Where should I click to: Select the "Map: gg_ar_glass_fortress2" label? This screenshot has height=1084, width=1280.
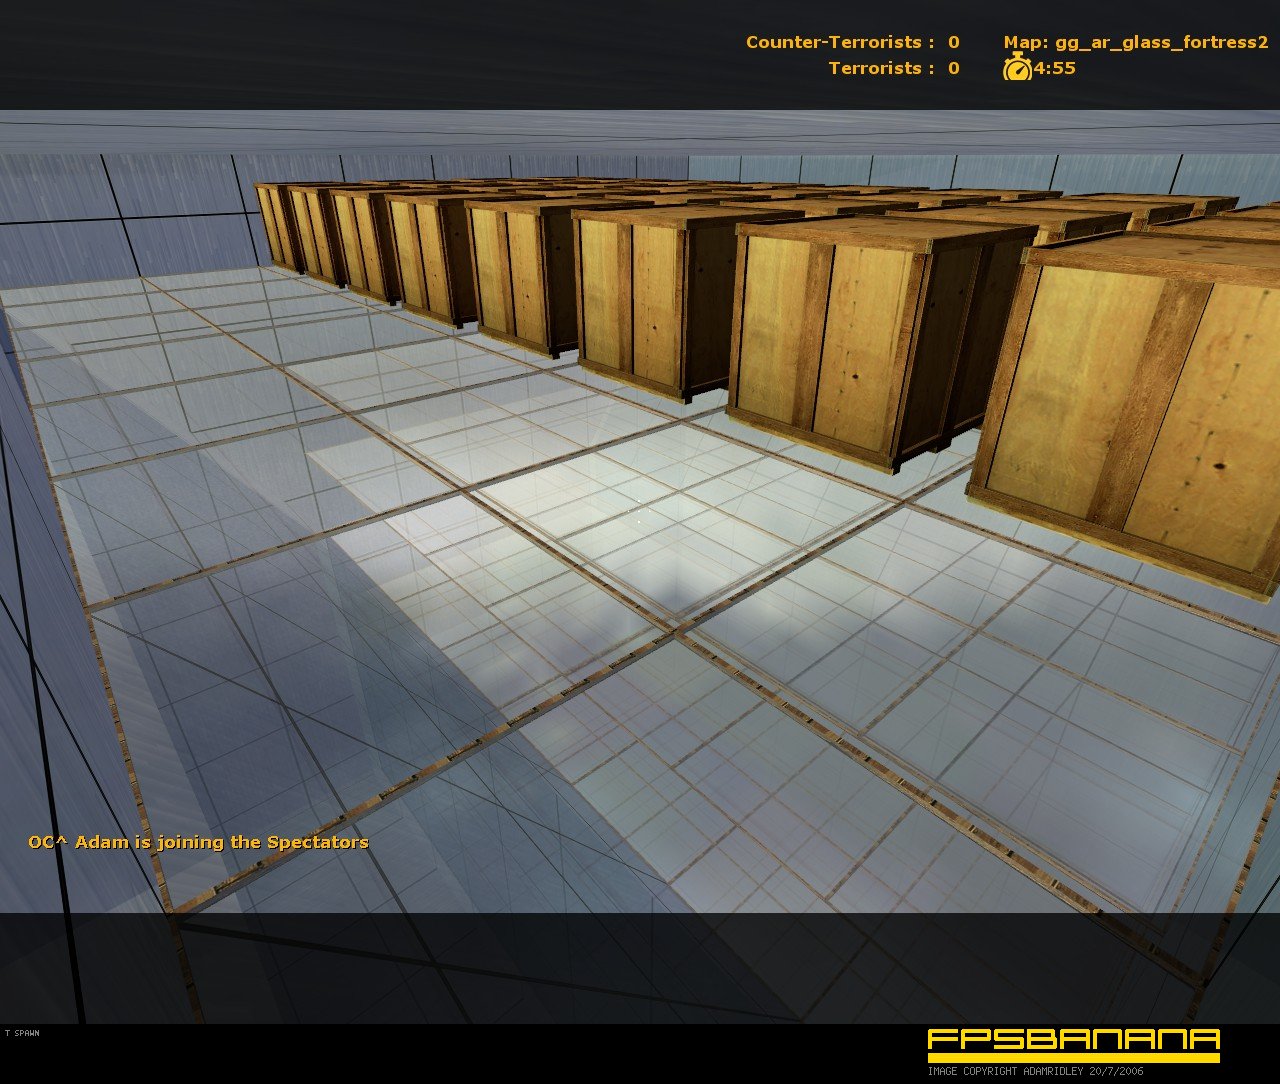(x=1136, y=43)
